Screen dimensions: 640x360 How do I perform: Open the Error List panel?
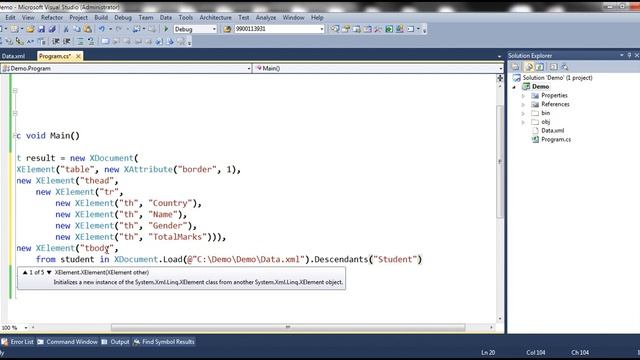18,342
